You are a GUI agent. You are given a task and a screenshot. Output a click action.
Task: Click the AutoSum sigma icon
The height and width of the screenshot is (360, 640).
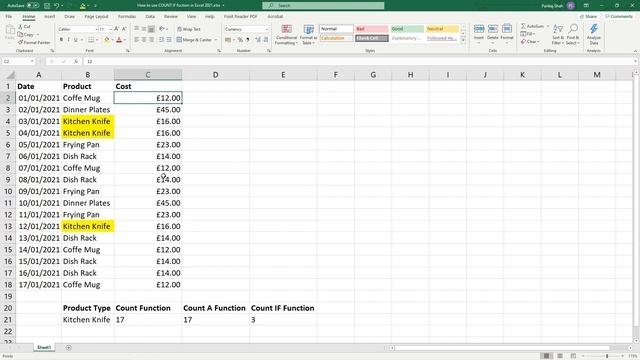tap(523, 26)
